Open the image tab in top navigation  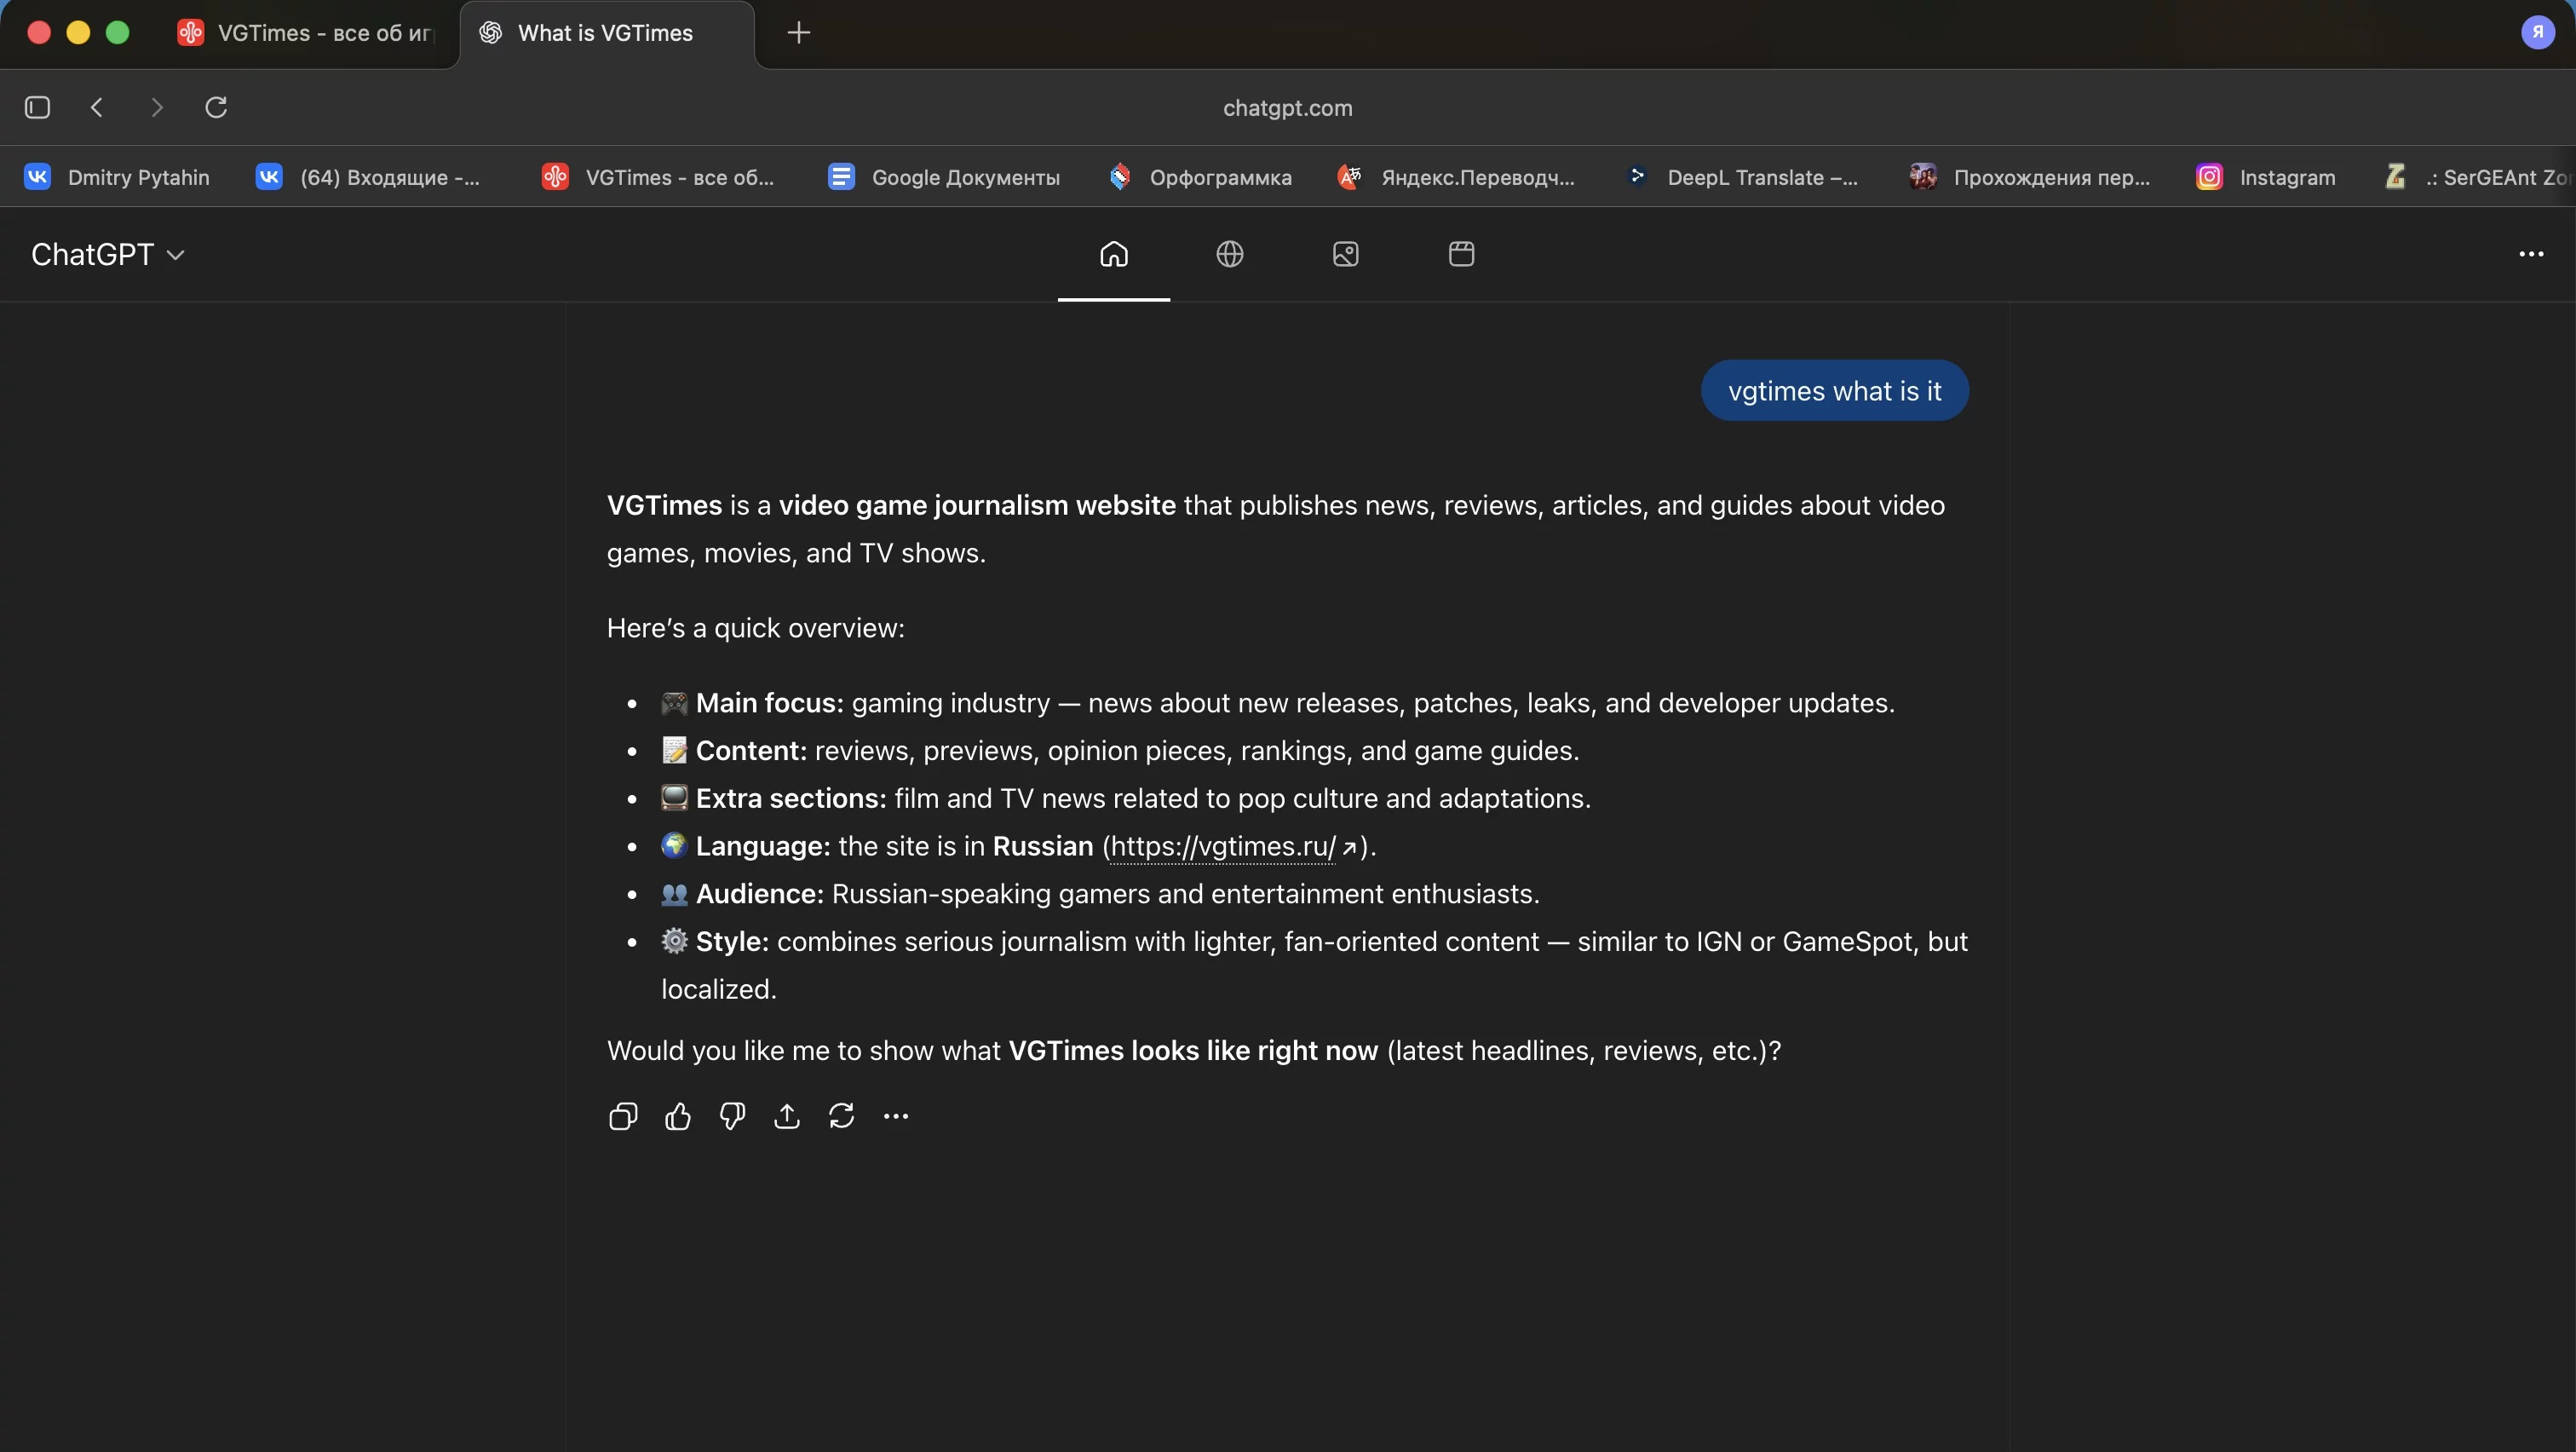click(x=1345, y=254)
